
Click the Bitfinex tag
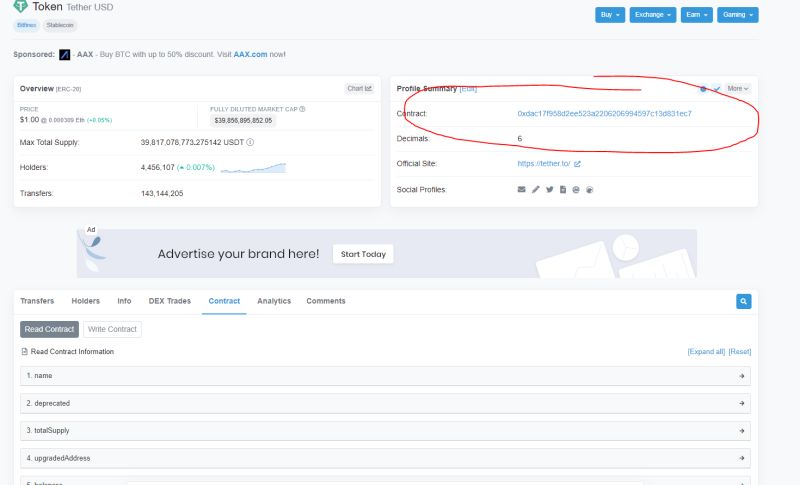tap(27, 25)
